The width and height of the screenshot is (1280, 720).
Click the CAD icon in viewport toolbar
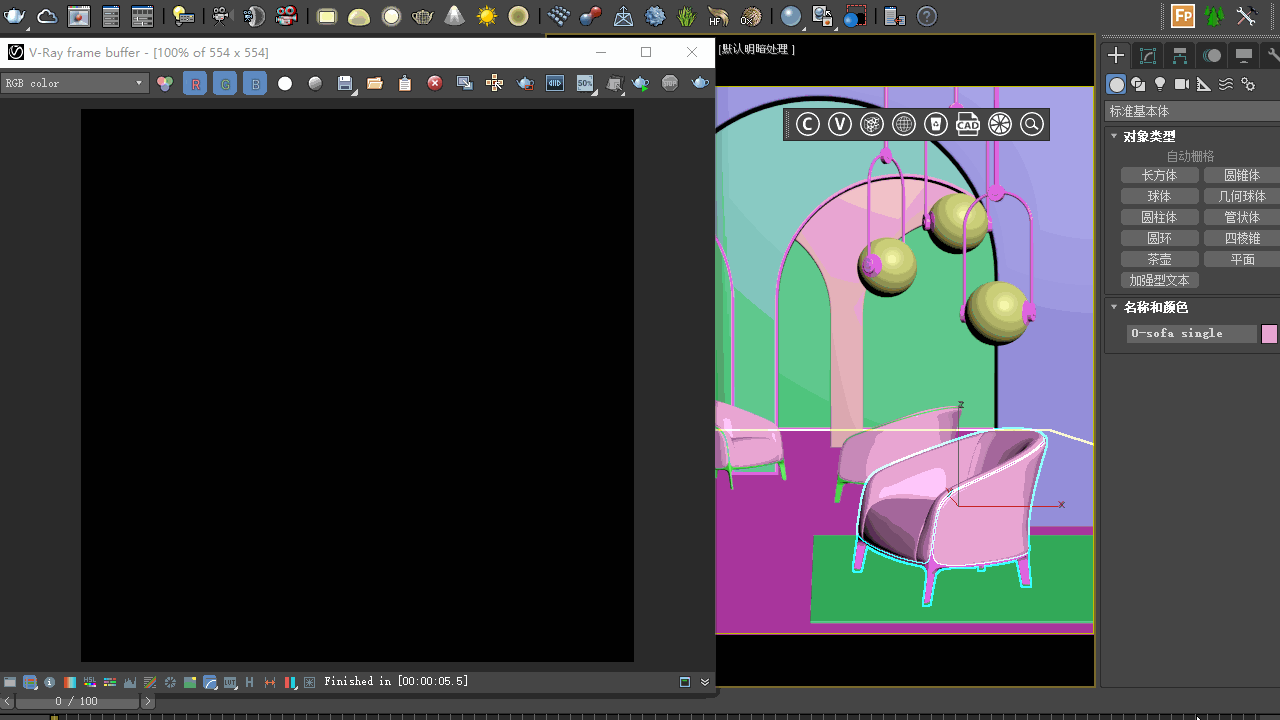tap(968, 124)
